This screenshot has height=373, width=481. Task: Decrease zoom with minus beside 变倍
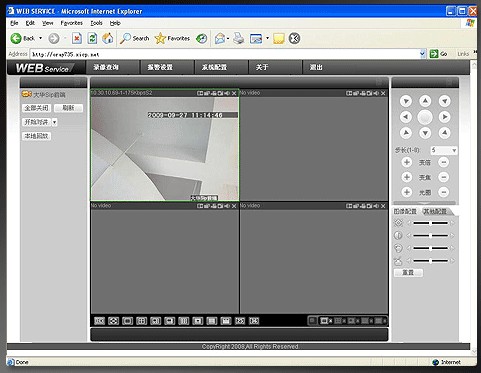[x=444, y=162]
